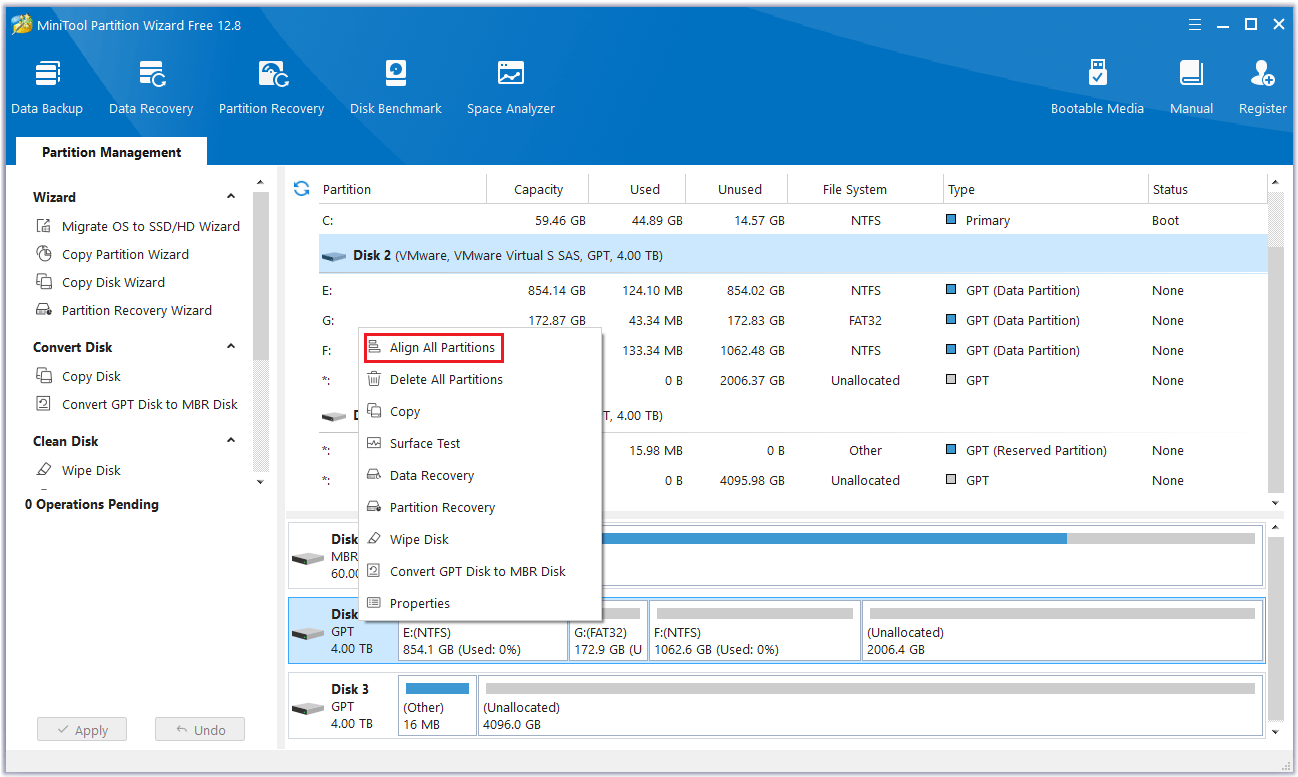Click the left sidebar scroll down arrow
The height and width of the screenshot is (777, 1298).
[261, 481]
